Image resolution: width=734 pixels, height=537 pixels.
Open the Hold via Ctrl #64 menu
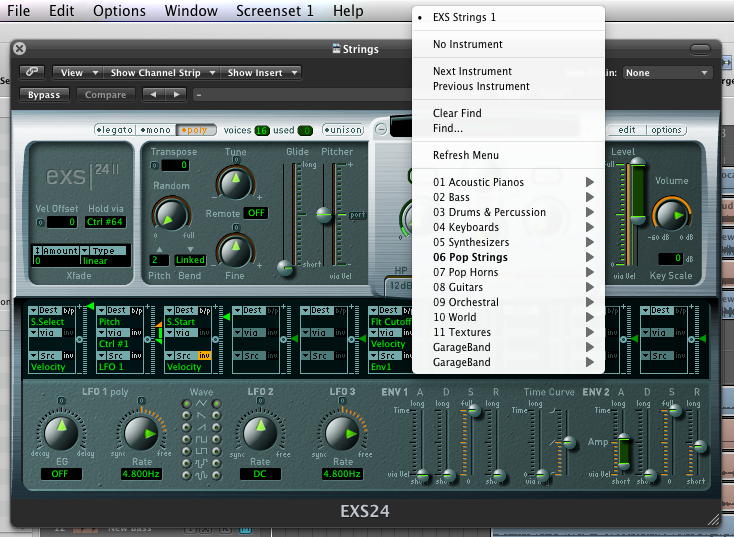[x=105, y=222]
